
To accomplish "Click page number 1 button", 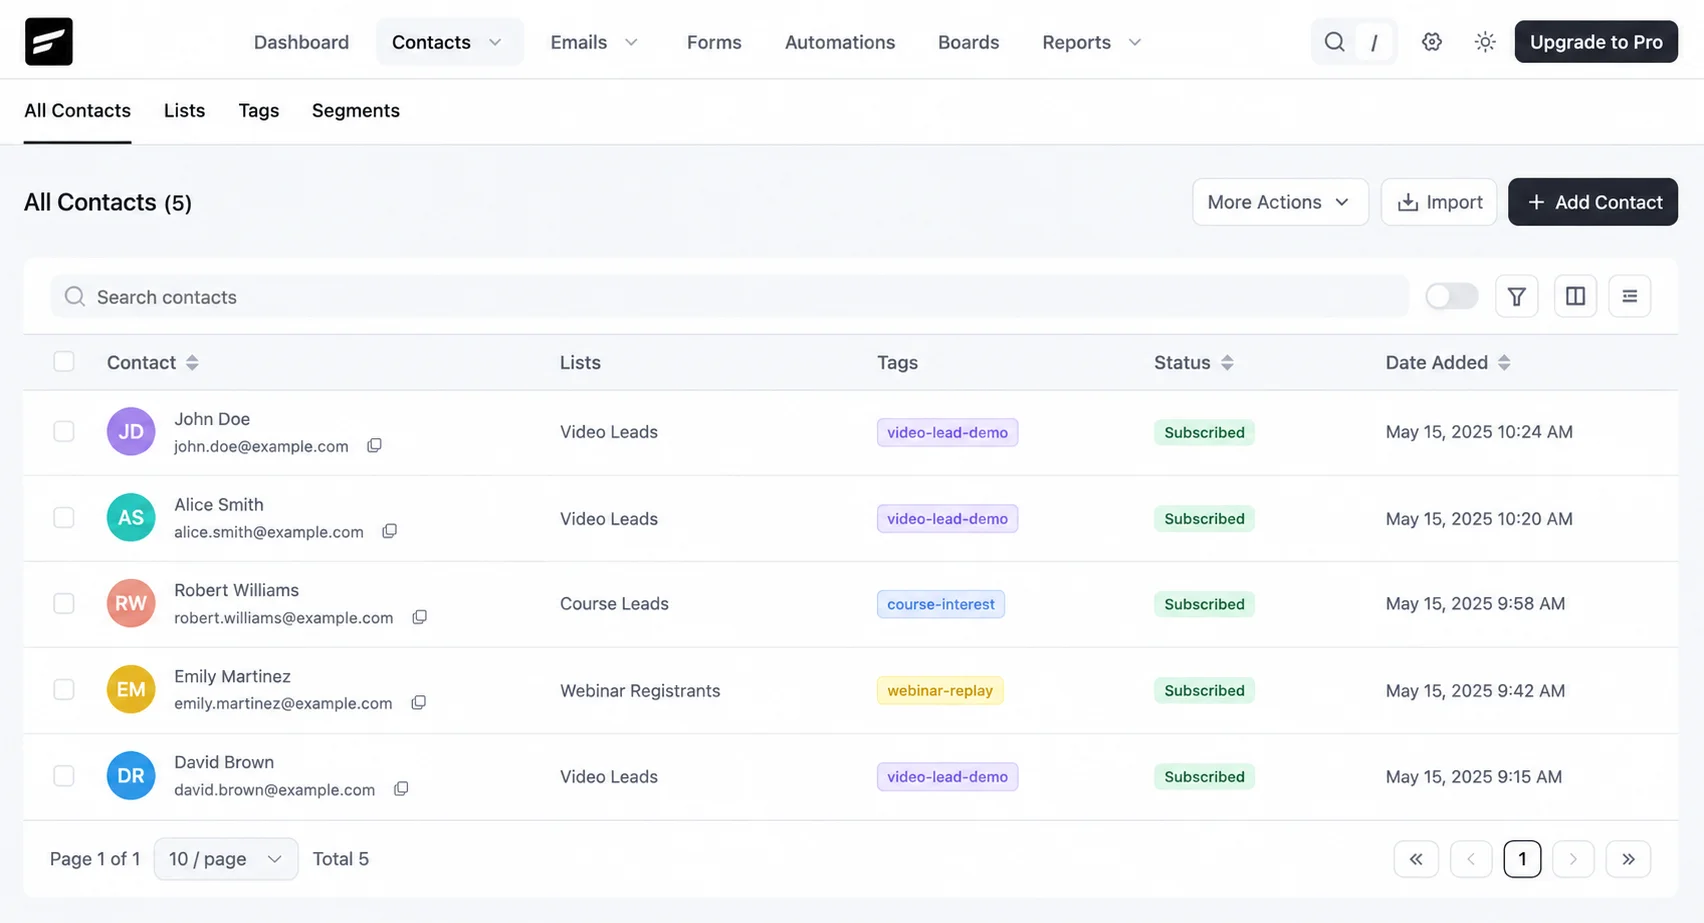I will point(1522,859).
